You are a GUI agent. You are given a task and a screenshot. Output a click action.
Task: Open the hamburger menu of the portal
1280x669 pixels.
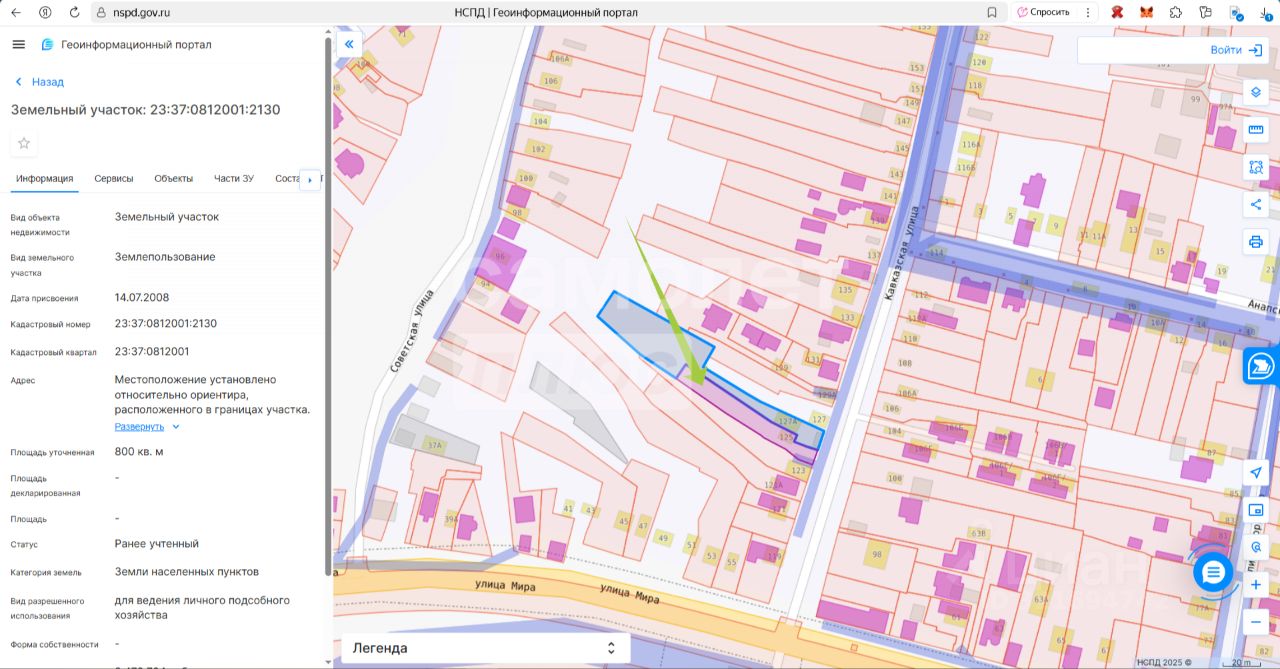18,44
